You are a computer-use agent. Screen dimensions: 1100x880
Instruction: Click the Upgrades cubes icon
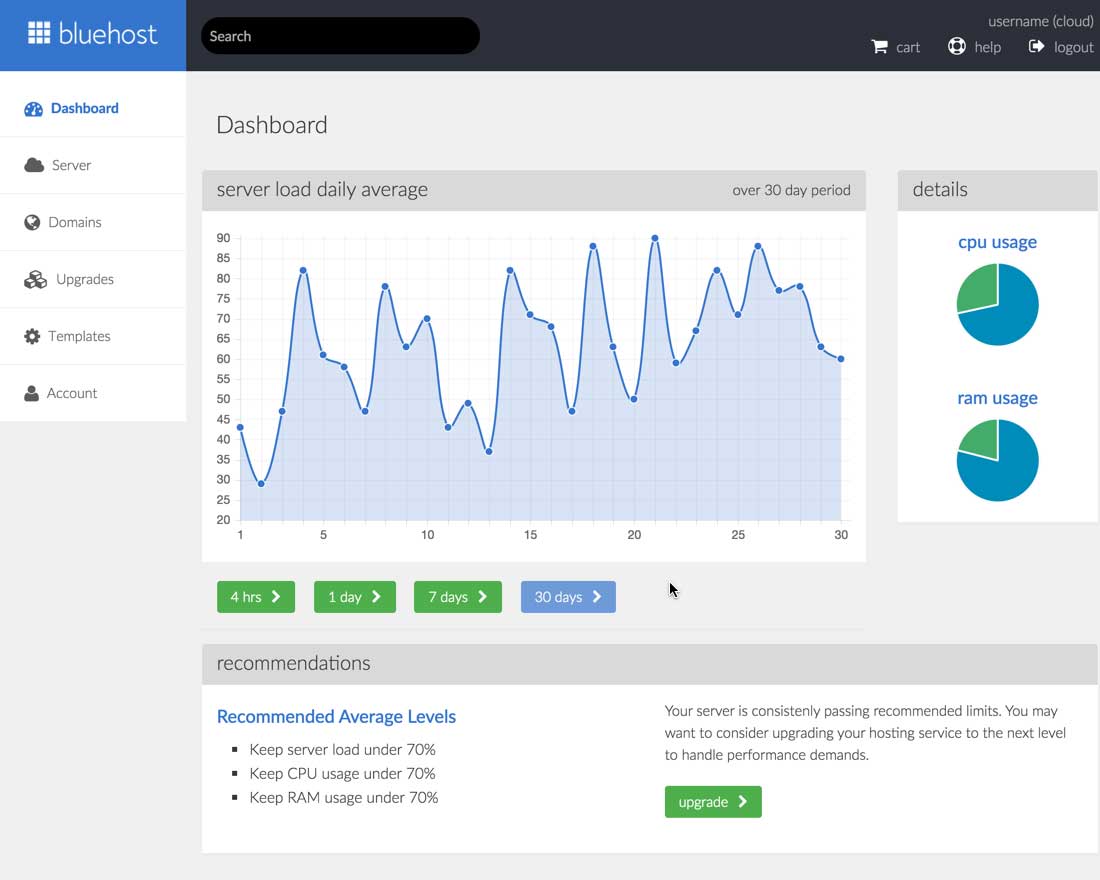[35, 279]
